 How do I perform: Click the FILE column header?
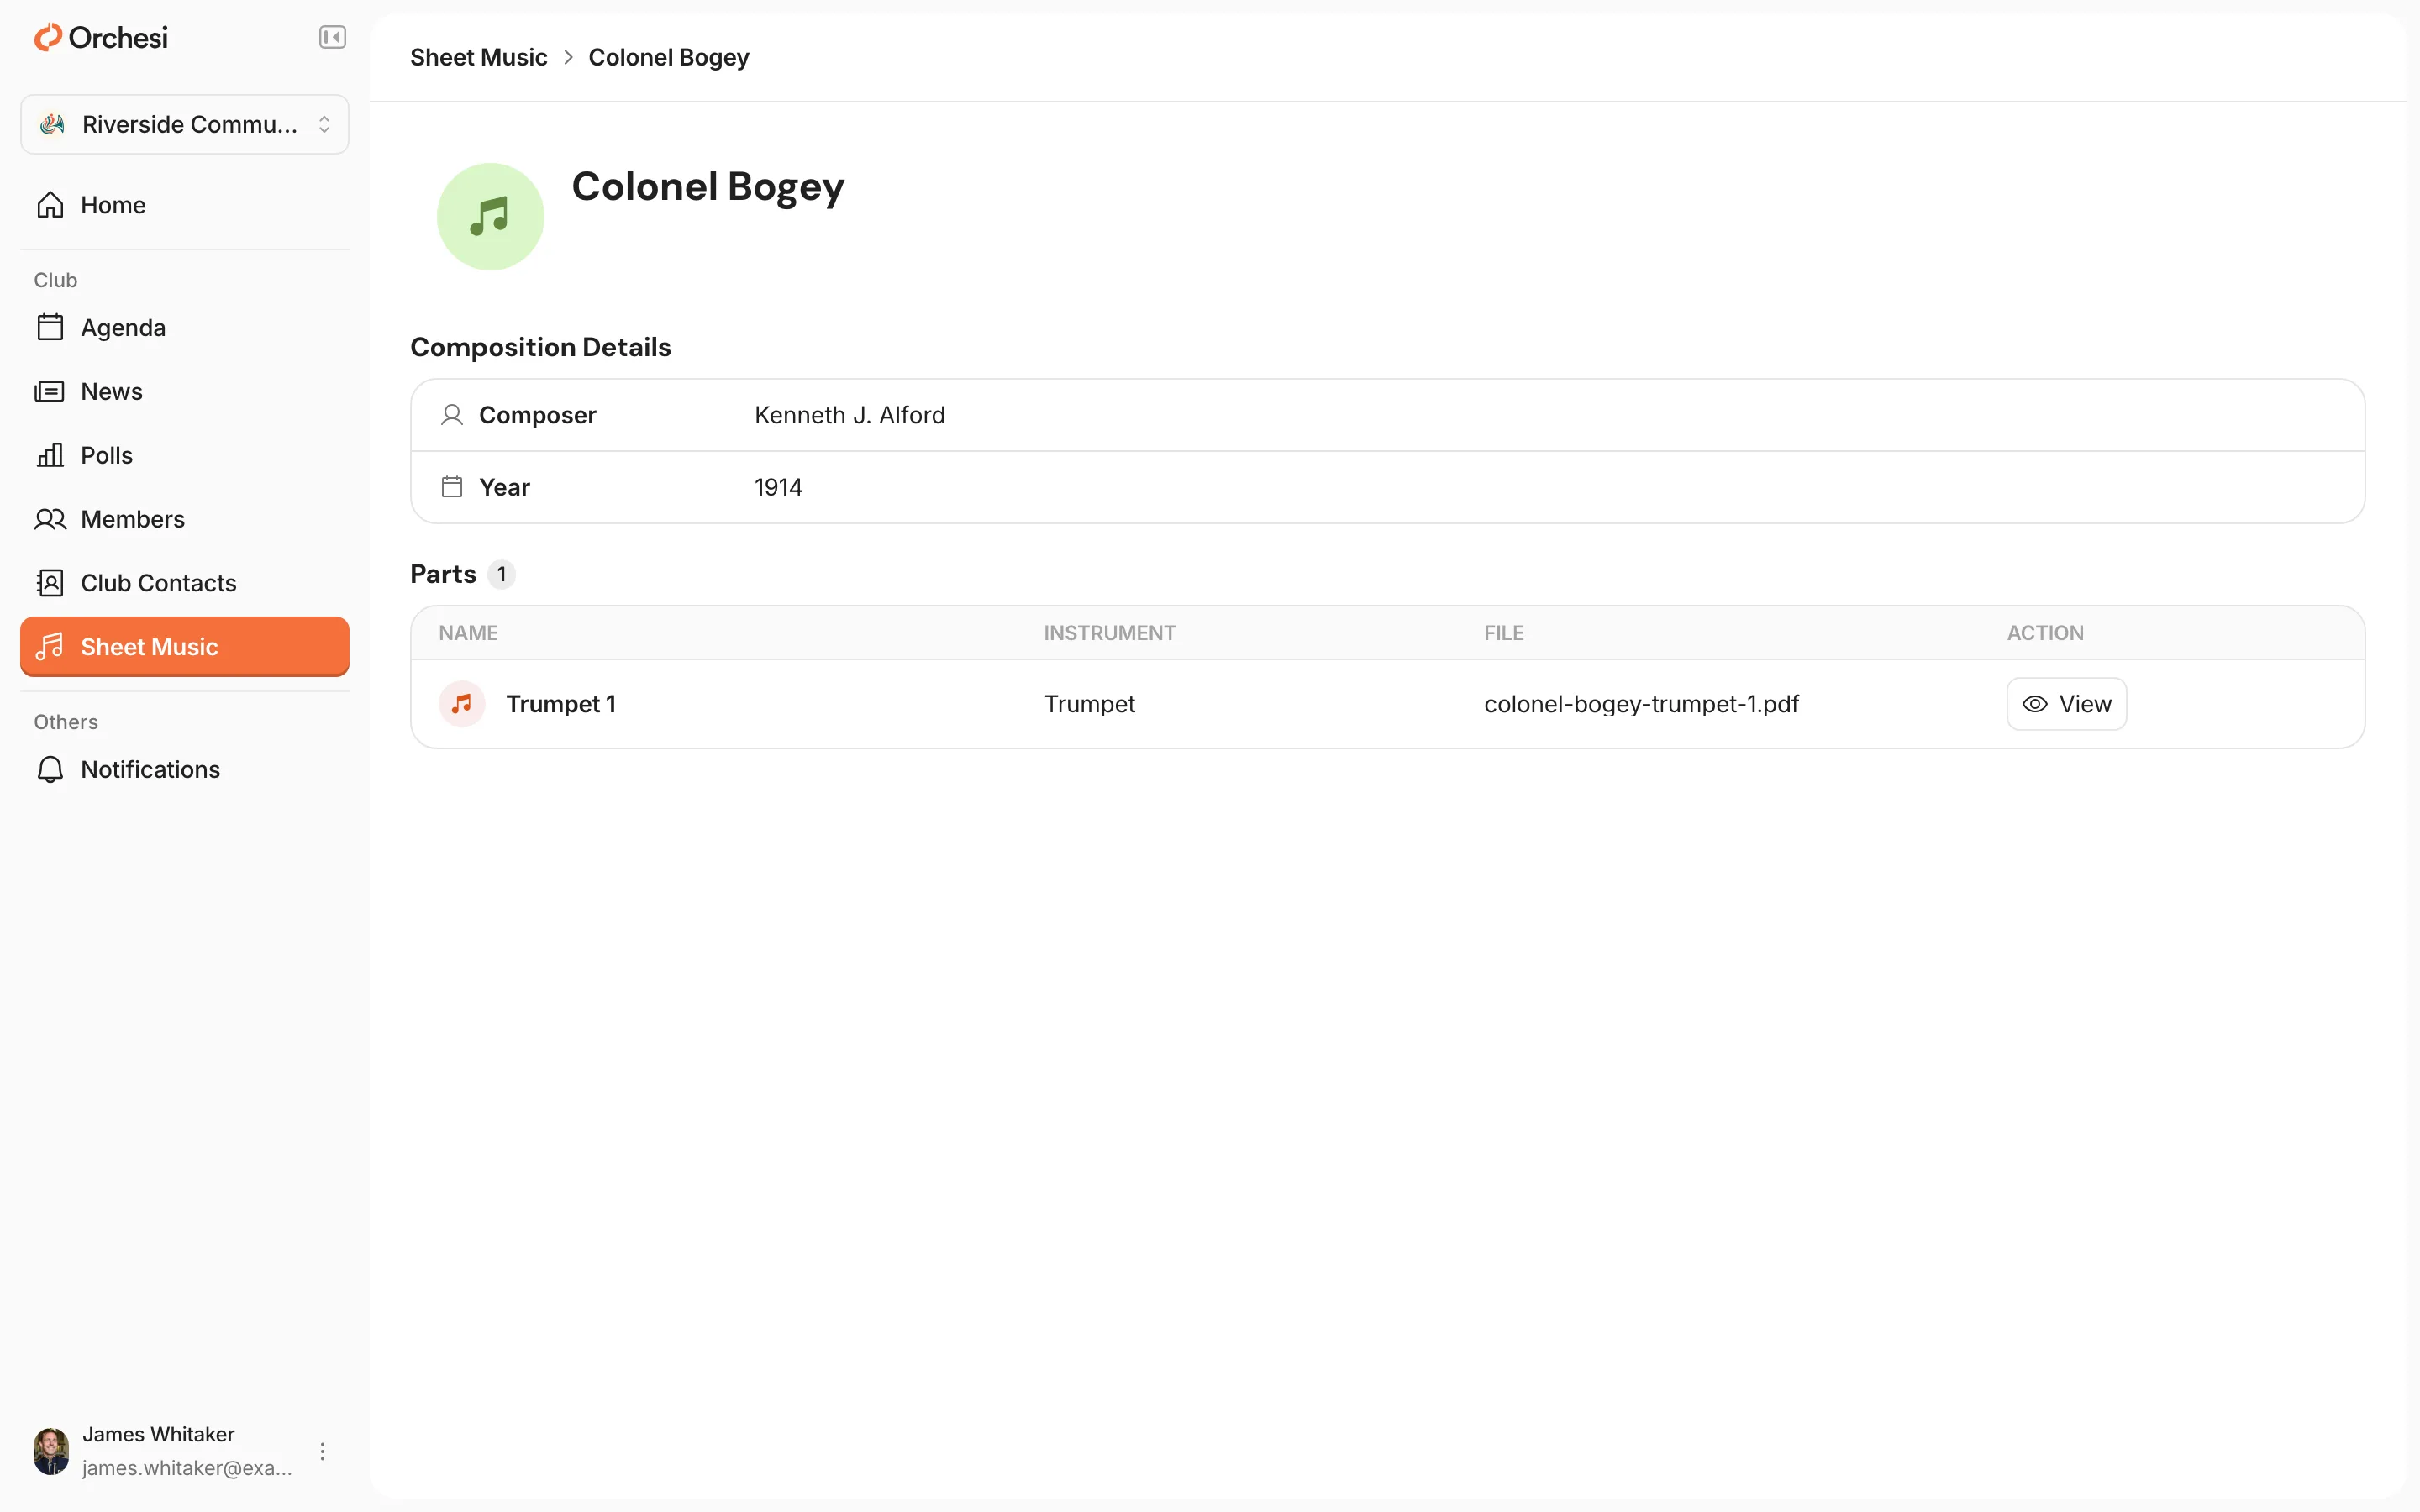coord(1503,633)
